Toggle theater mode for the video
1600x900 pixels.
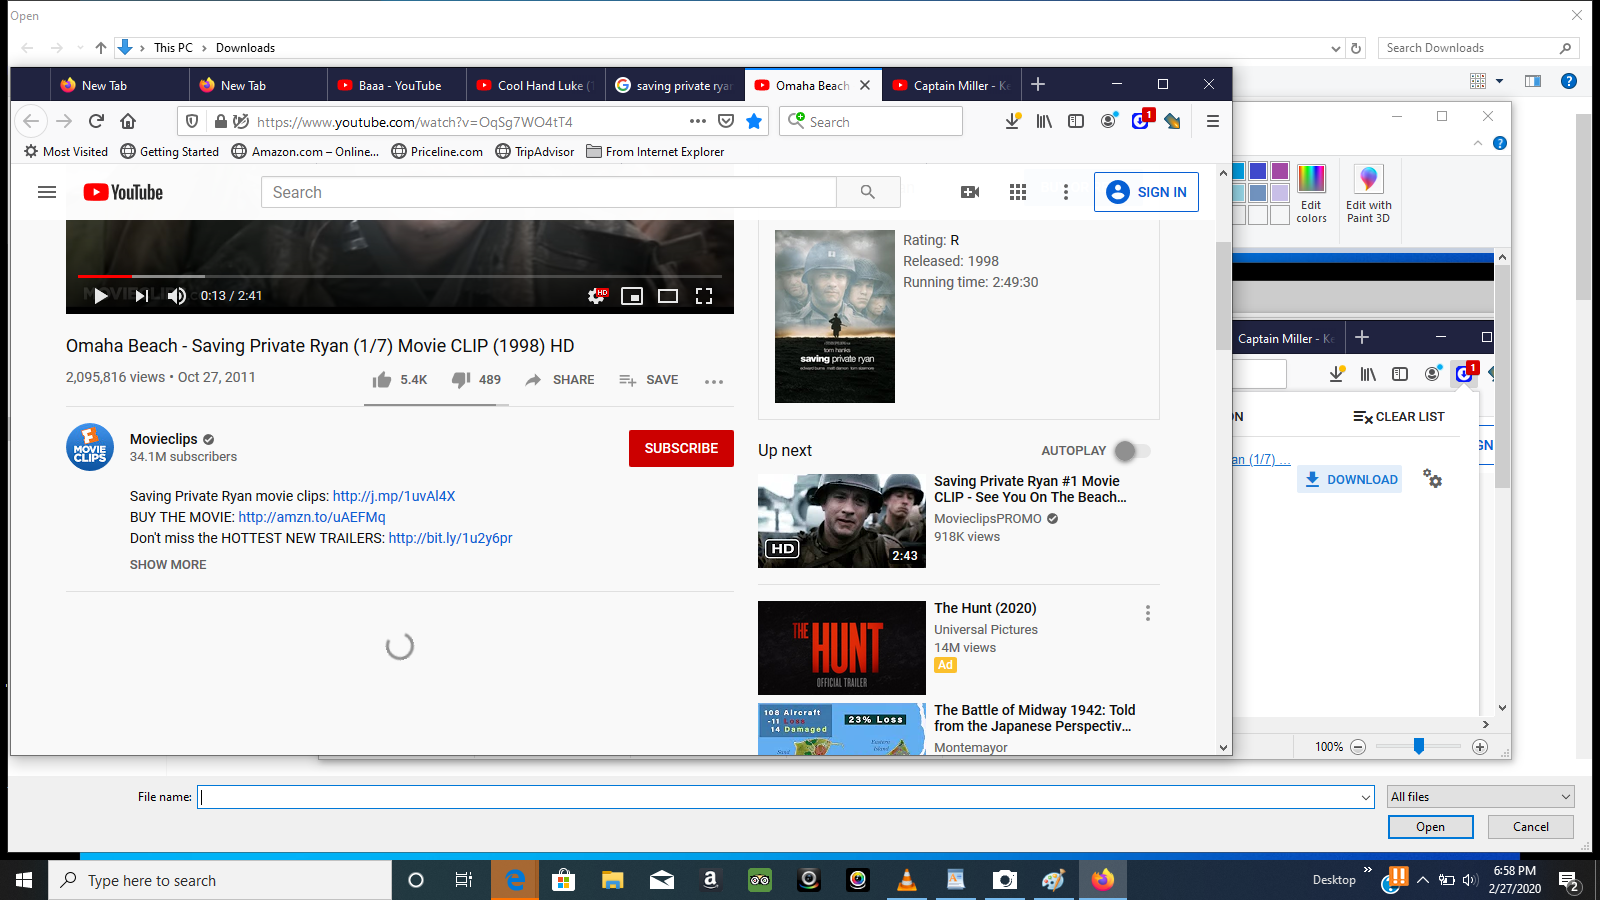coord(668,295)
